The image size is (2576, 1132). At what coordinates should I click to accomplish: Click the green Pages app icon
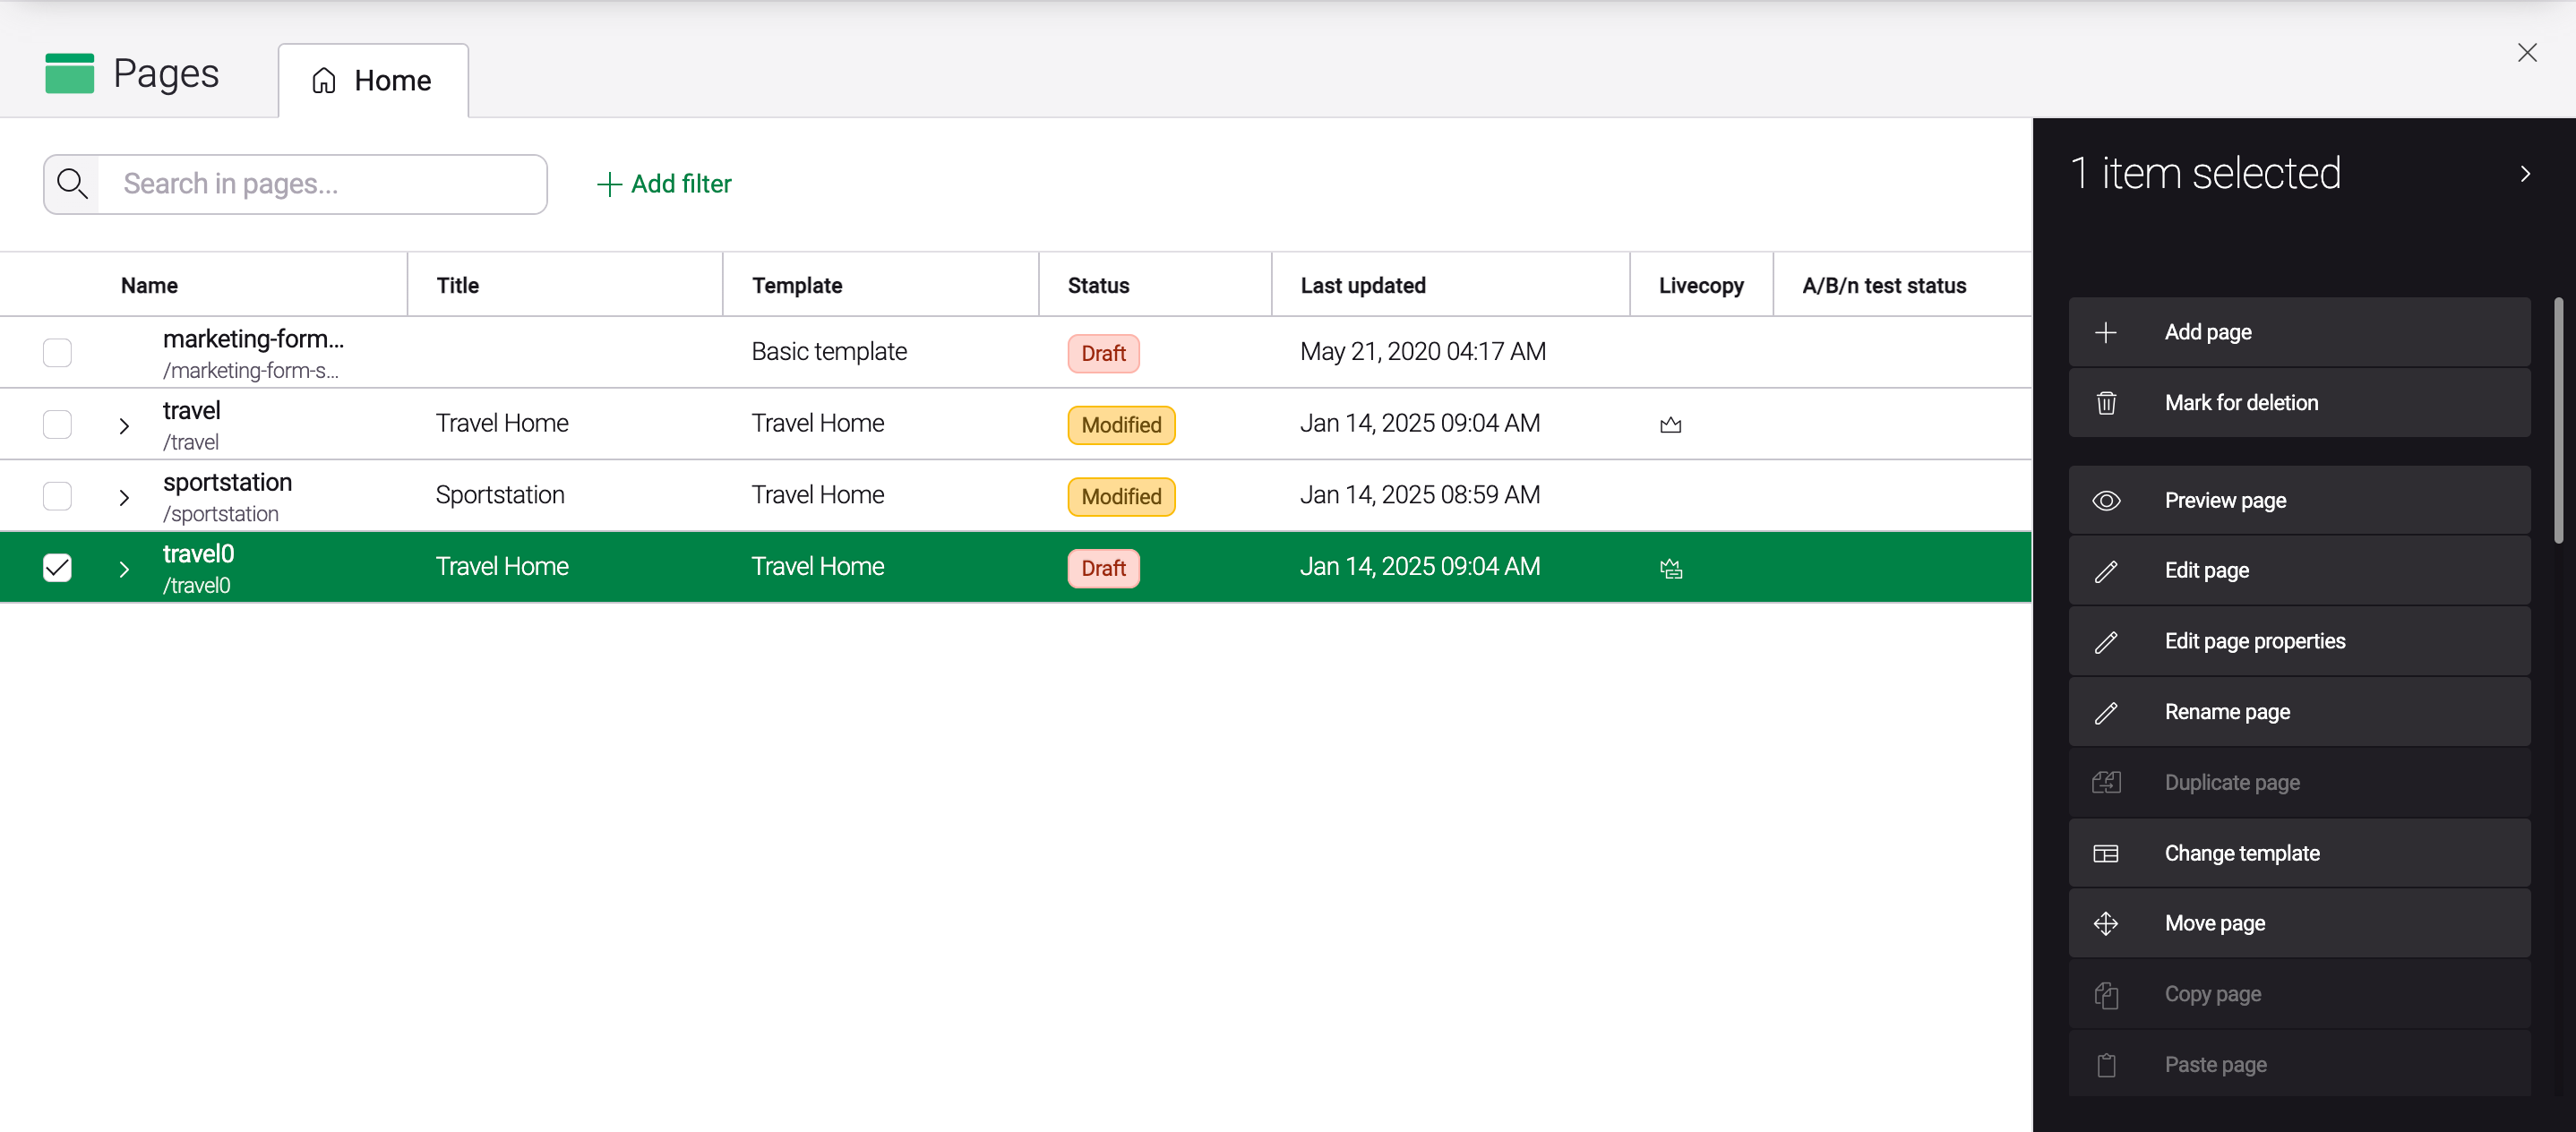(70, 74)
